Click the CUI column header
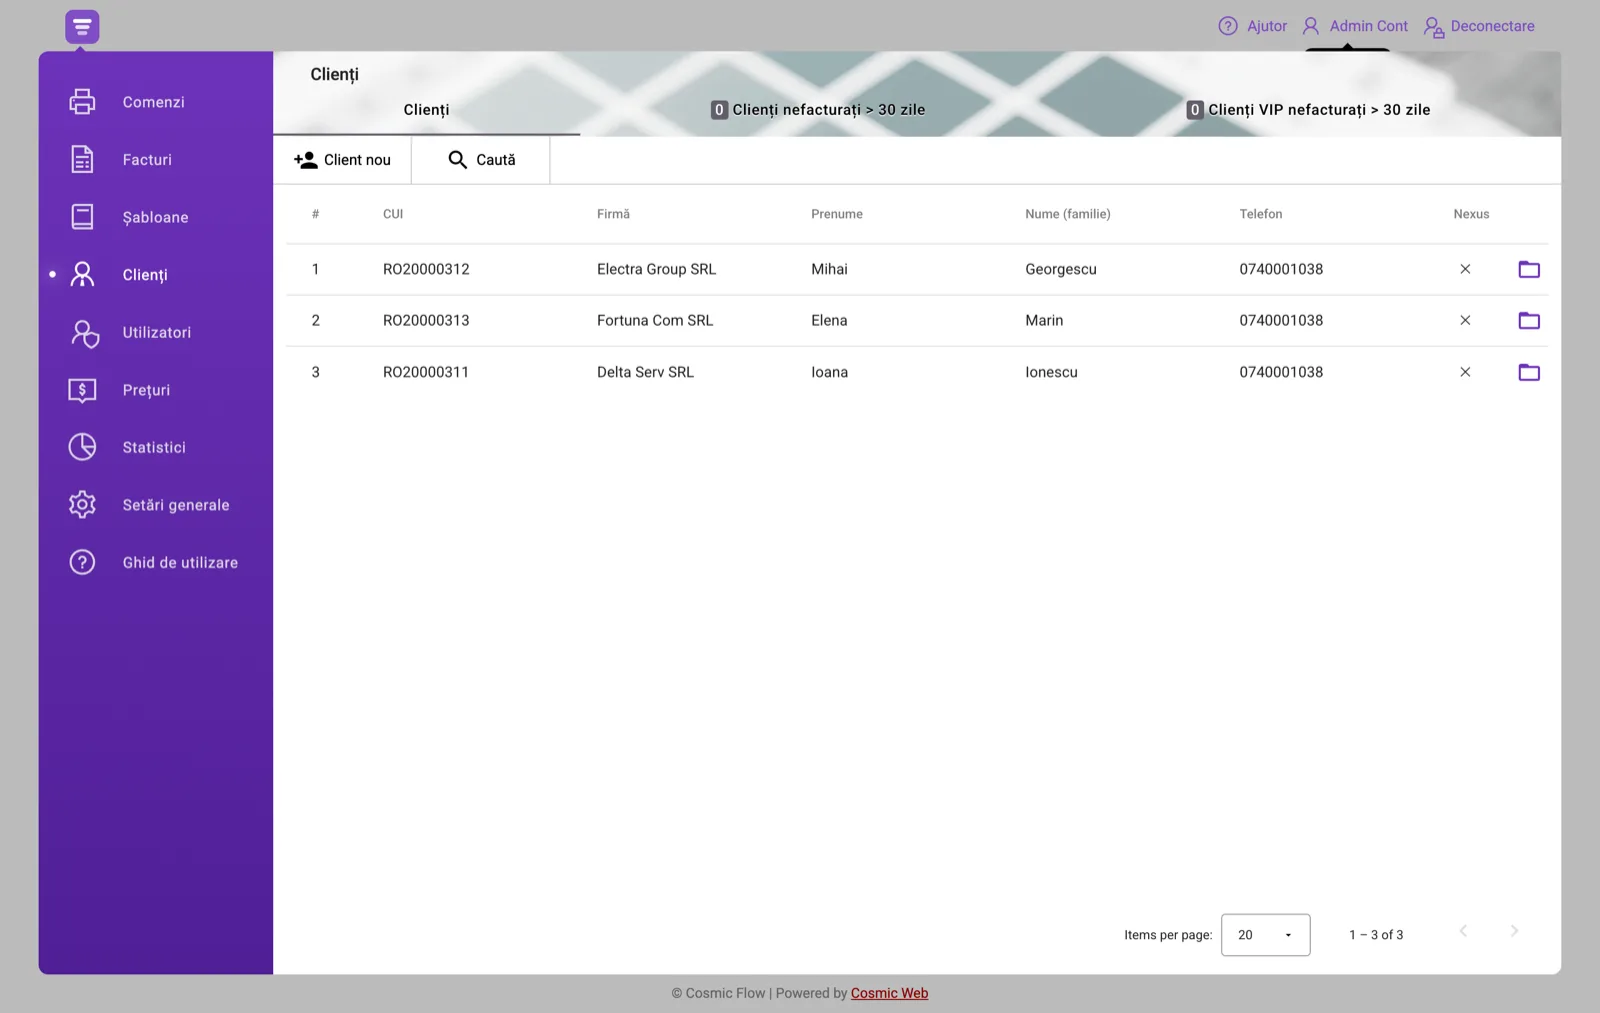The width and height of the screenshot is (1600, 1013). click(393, 214)
